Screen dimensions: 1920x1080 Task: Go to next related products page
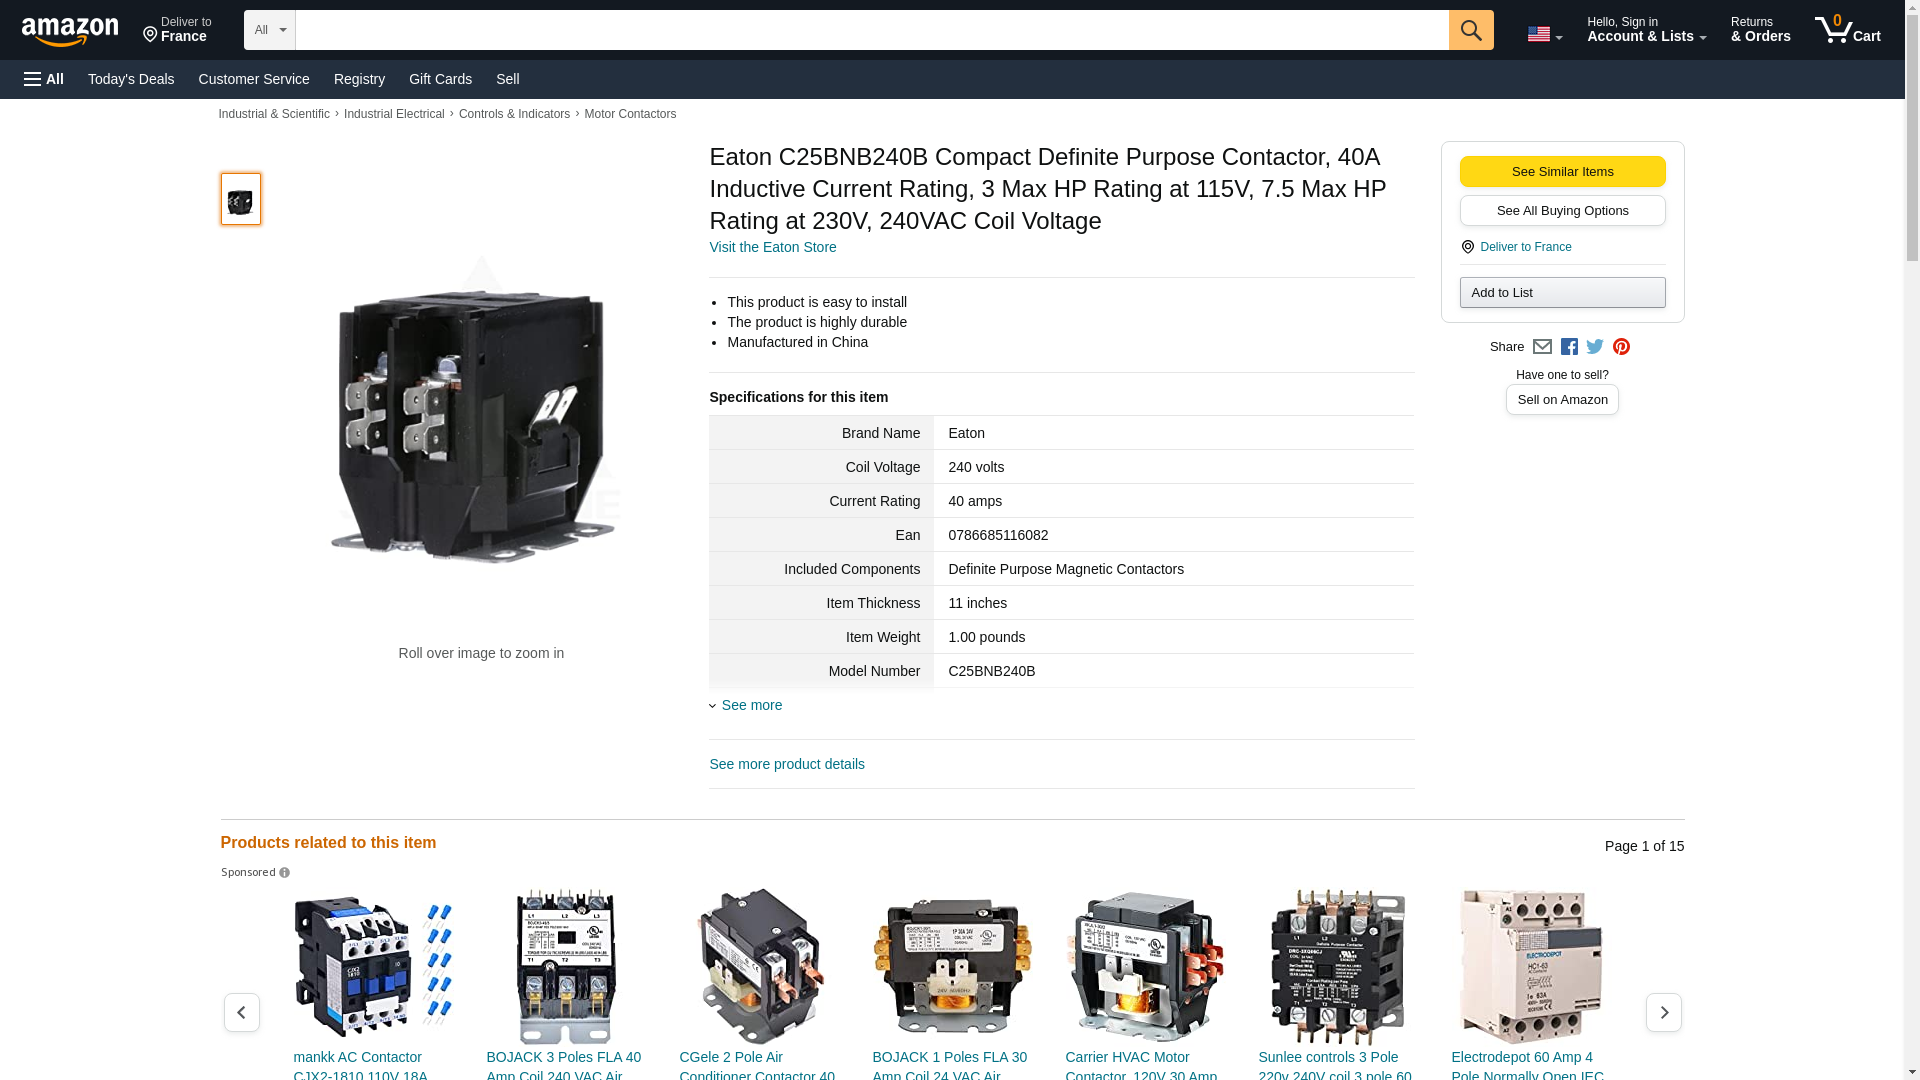point(1663,1012)
